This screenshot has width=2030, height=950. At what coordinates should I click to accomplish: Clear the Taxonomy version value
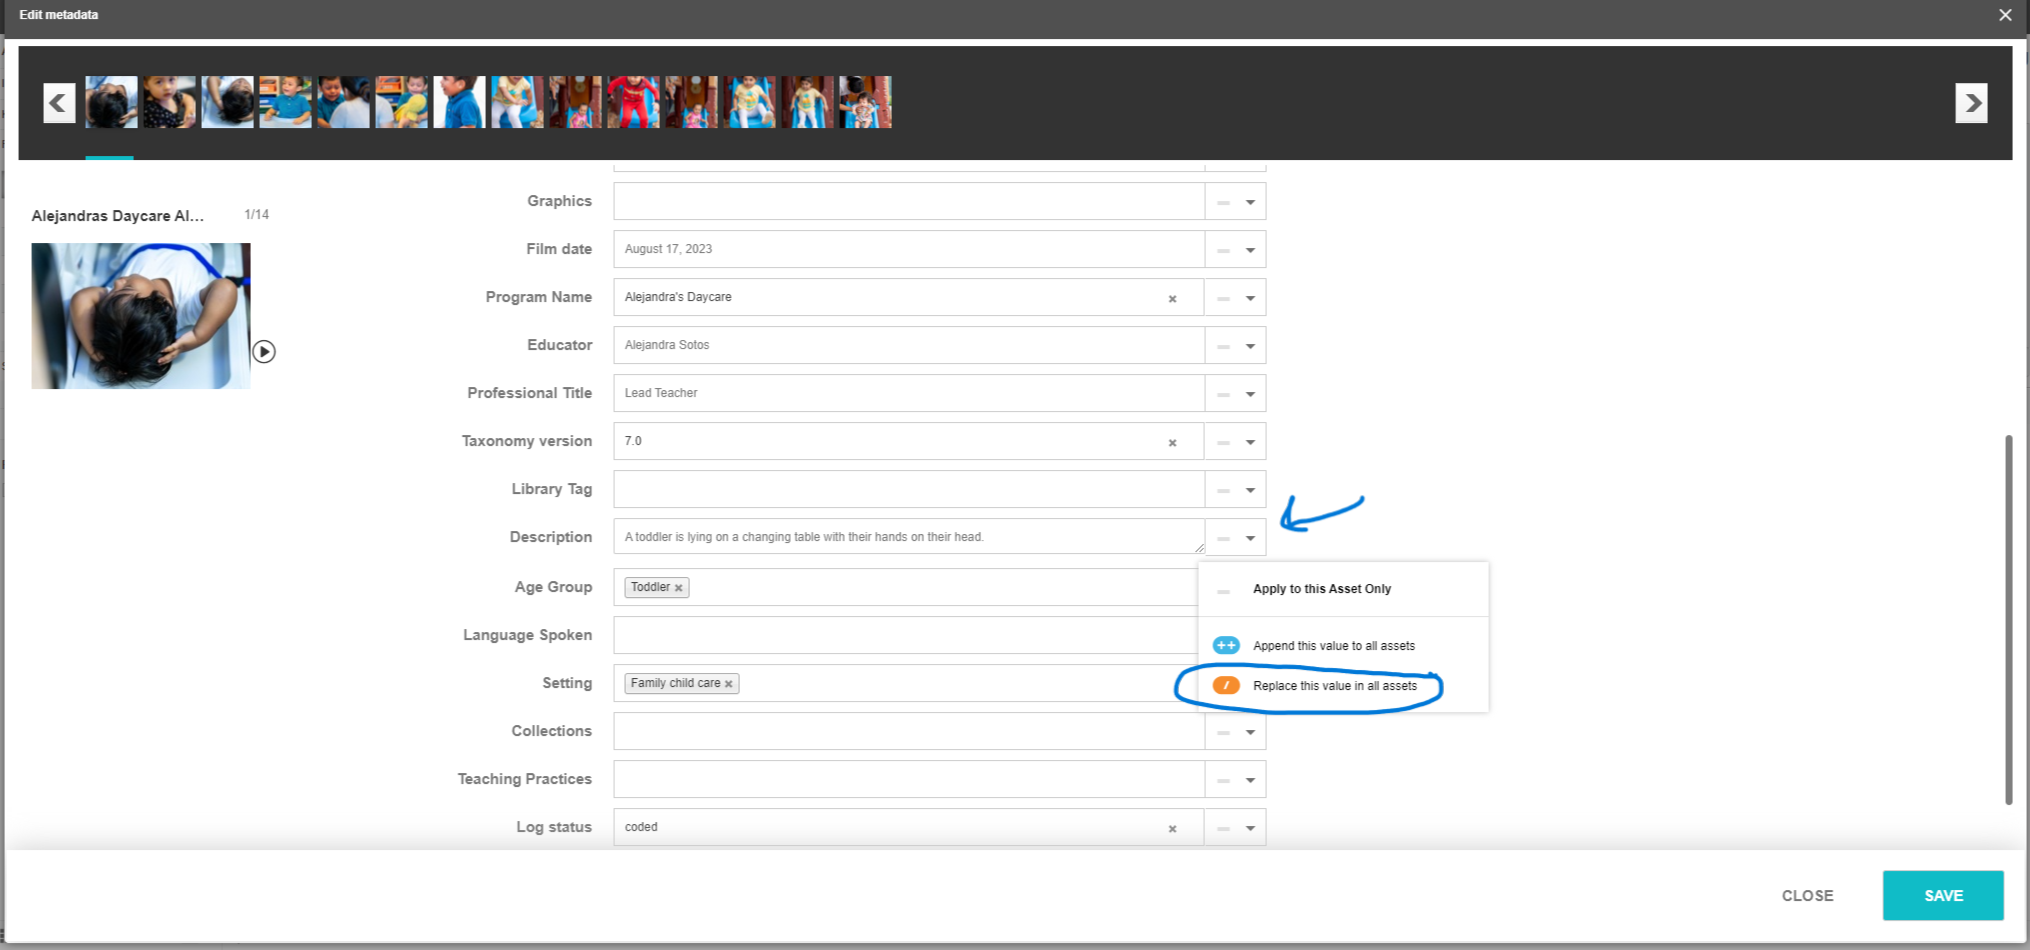pyautogui.click(x=1172, y=441)
